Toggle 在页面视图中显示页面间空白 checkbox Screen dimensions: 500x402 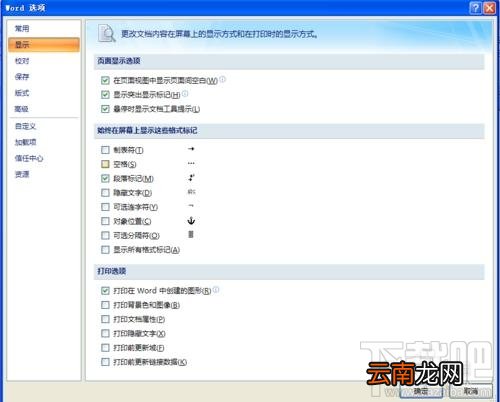pos(105,80)
